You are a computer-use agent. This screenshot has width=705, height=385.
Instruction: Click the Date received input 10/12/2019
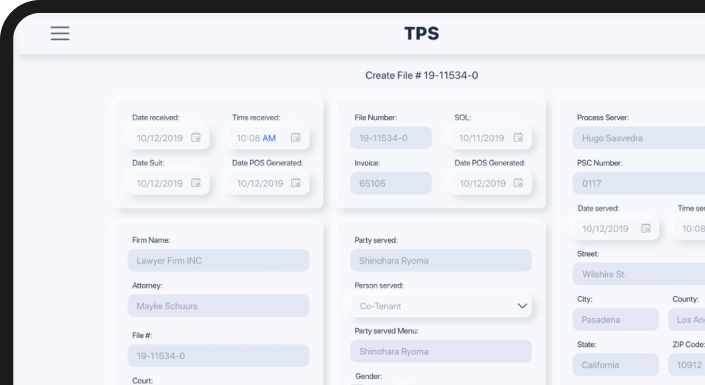point(169,138)
